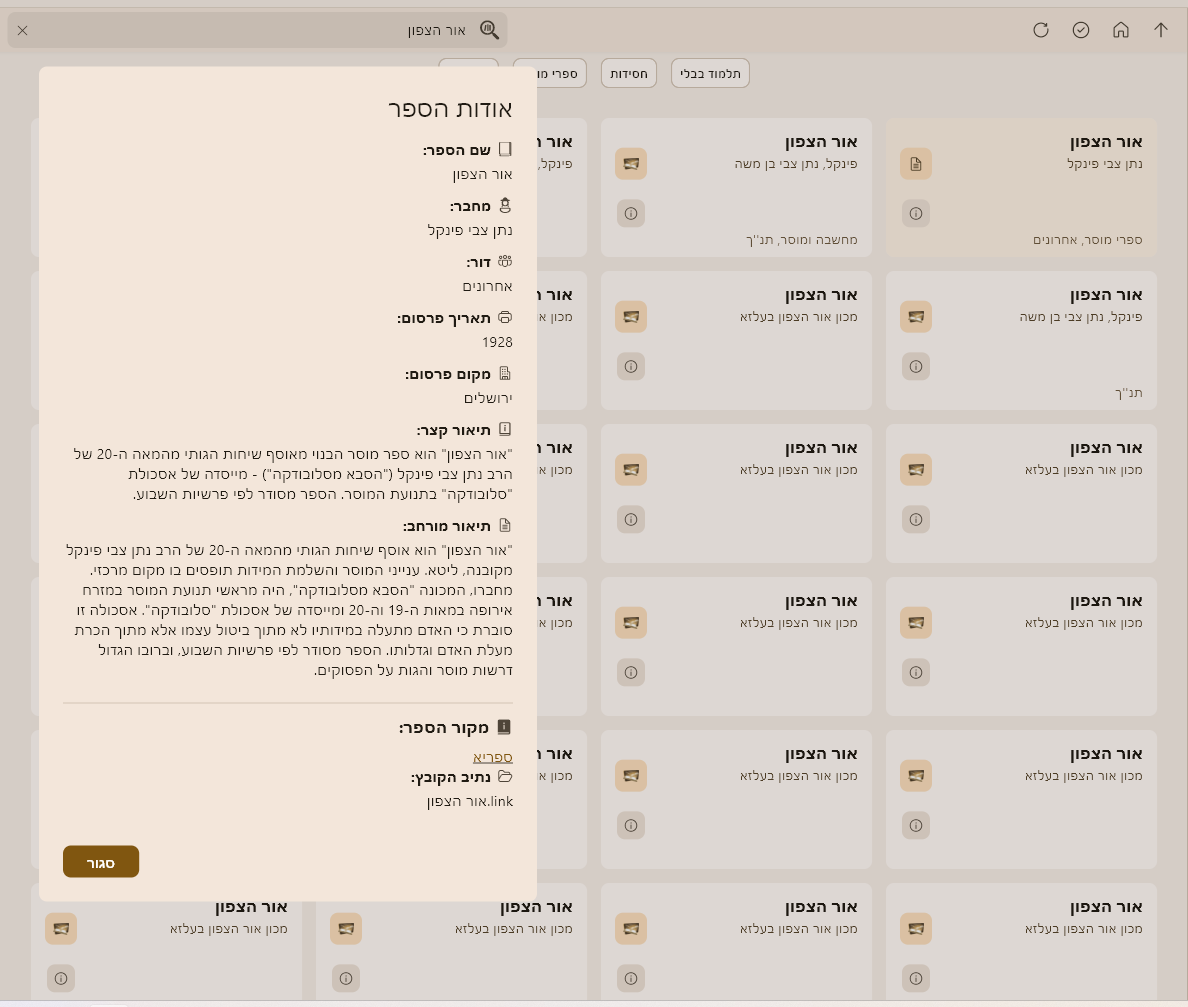
Task: Click the field label מקום פרסום
Action: pyautogui.click(x=448, y=374)
